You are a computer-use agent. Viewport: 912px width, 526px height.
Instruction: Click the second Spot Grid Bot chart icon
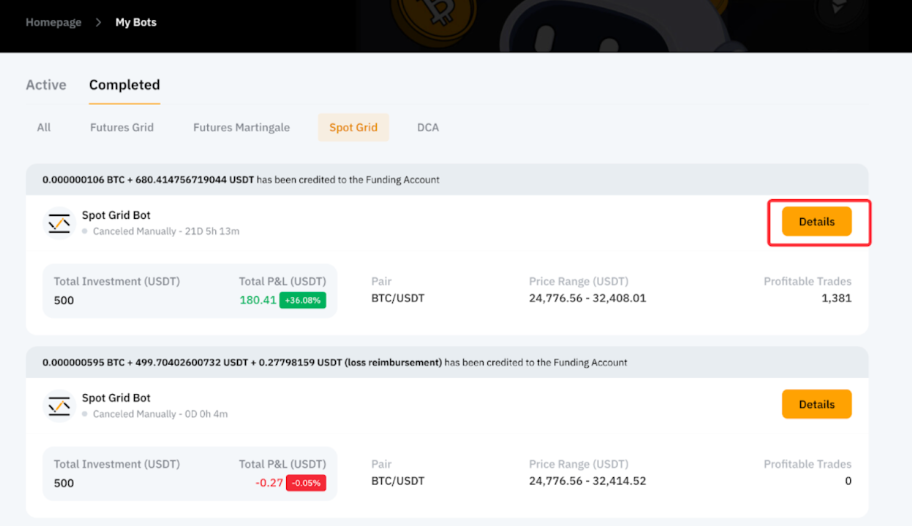[60, 405]
